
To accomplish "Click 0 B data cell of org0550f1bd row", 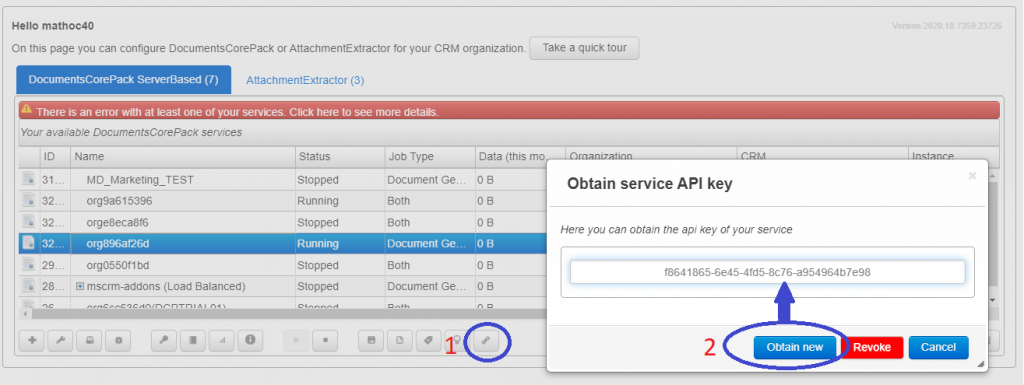I will [x=485, y=265].
